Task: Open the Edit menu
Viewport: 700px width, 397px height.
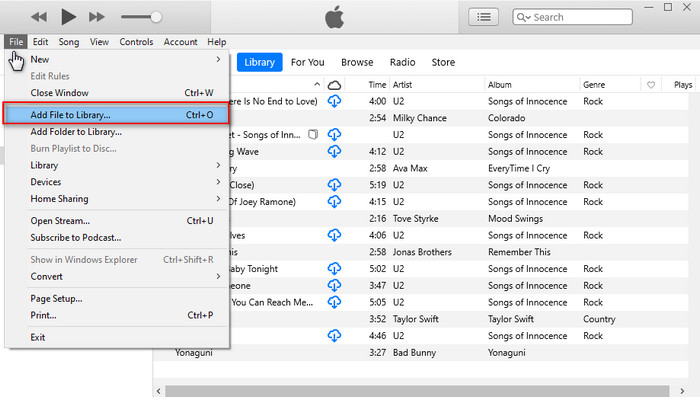Action: coord(40,42)
